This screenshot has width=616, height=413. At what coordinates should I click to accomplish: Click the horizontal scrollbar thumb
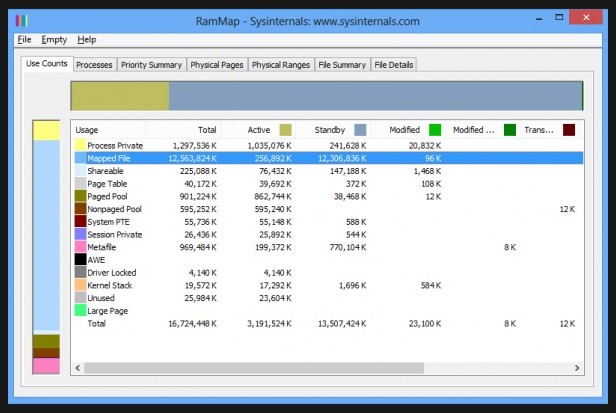pyautogui.click(x=254, y=368)
